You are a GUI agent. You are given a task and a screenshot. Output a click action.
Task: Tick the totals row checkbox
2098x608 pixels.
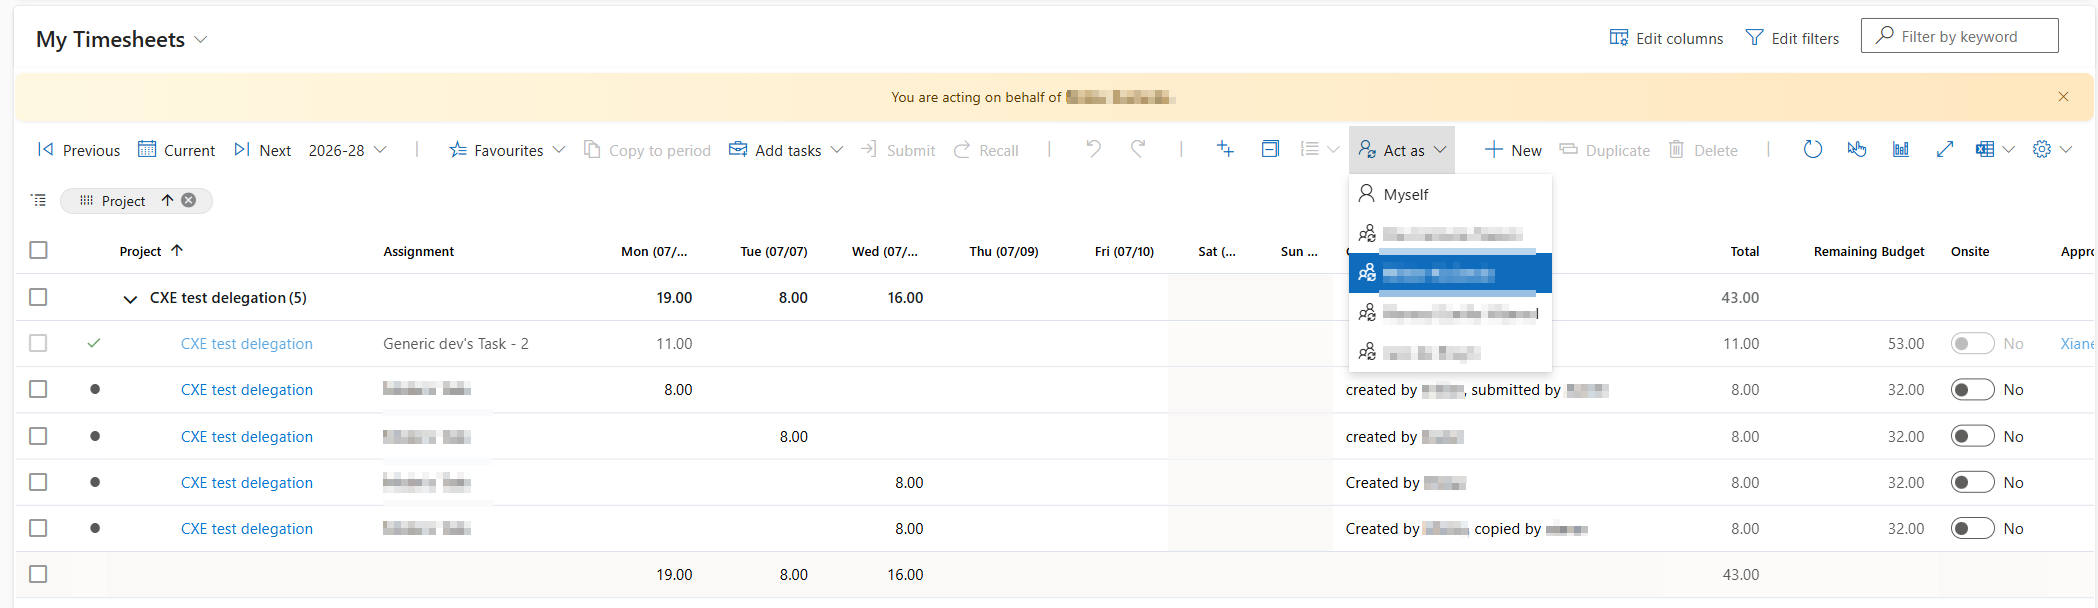[x=38, y=574]
